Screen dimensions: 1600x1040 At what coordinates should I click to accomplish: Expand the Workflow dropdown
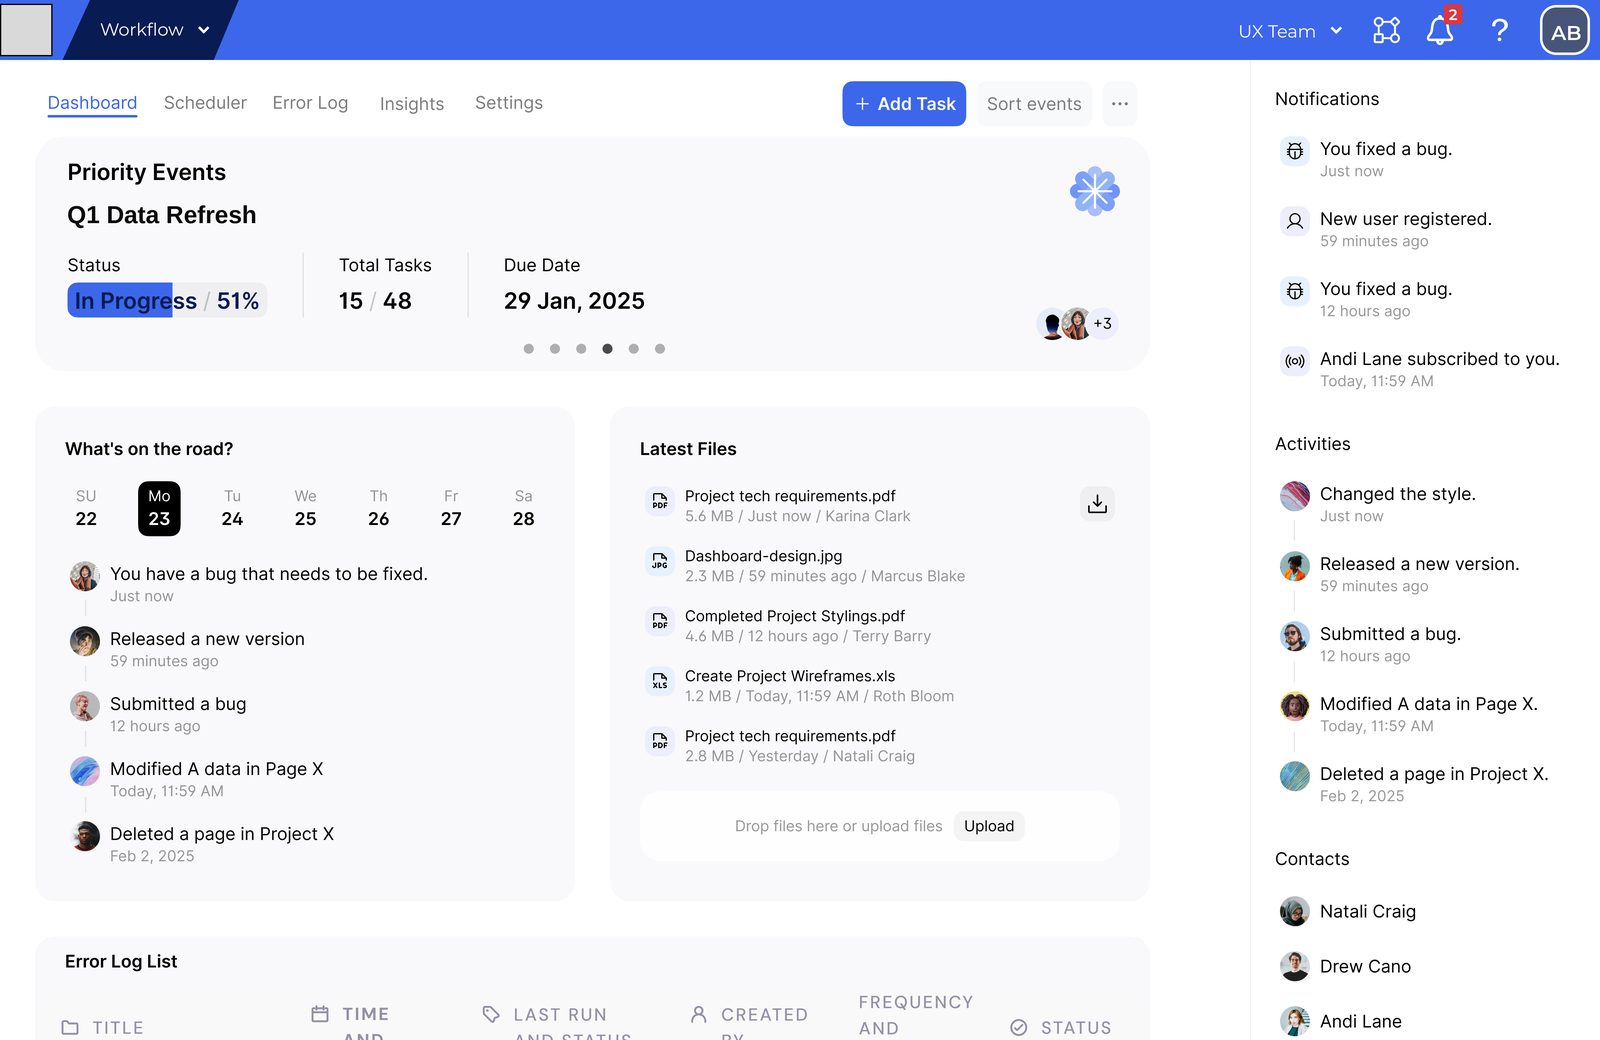(x=154, y=30)
